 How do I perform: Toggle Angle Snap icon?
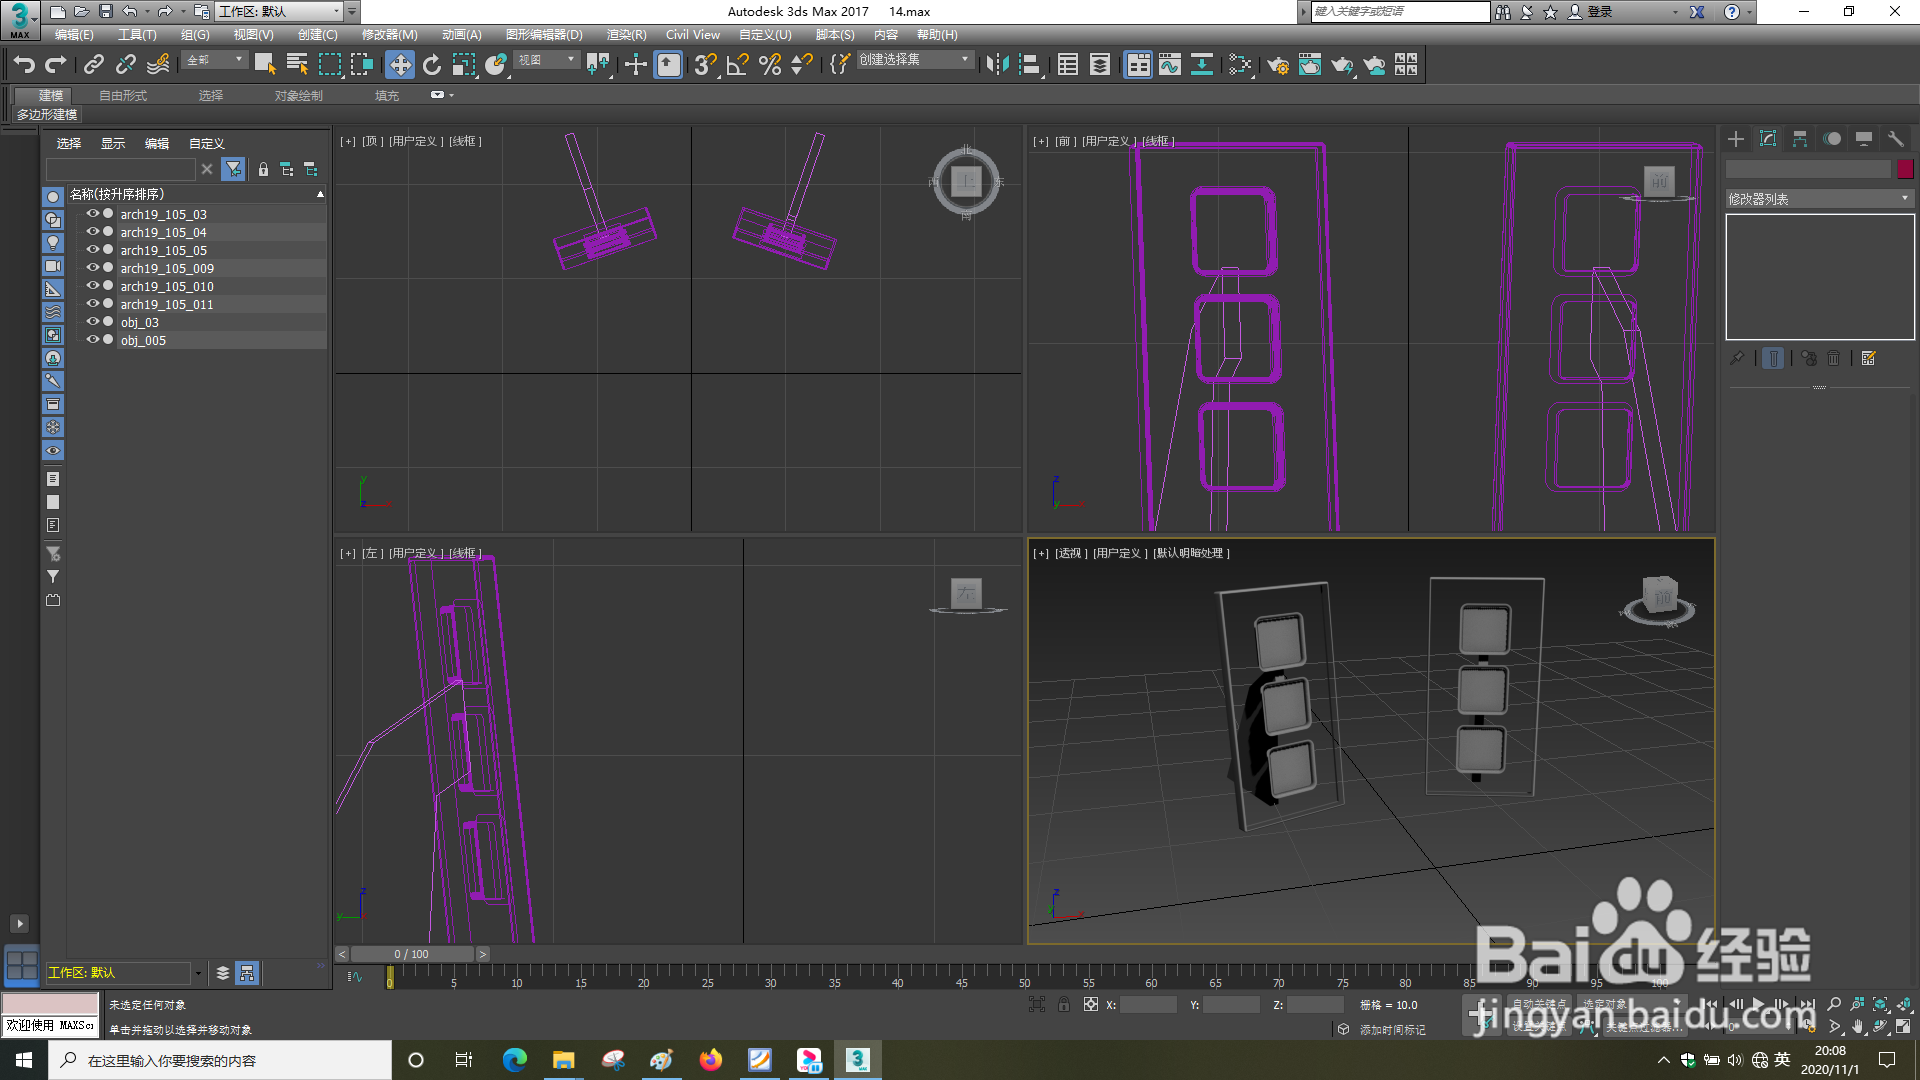click(x=737, y=65)
